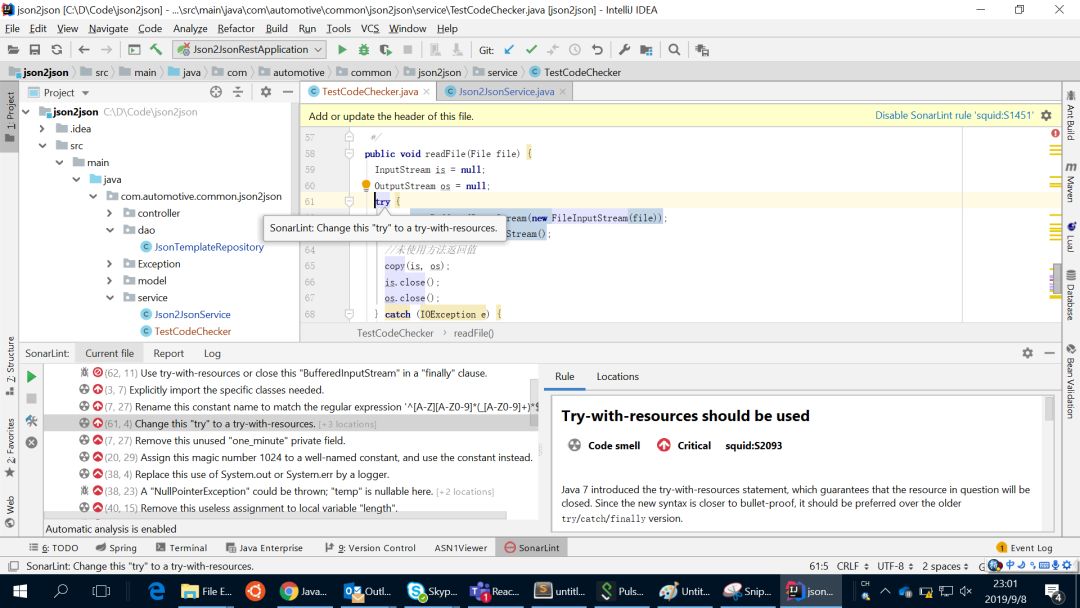Viewport: 1080px width, 608px height.
Task: Click 'Disable SonarLint rule squid:S1451' link
Action: coord(953,116)
